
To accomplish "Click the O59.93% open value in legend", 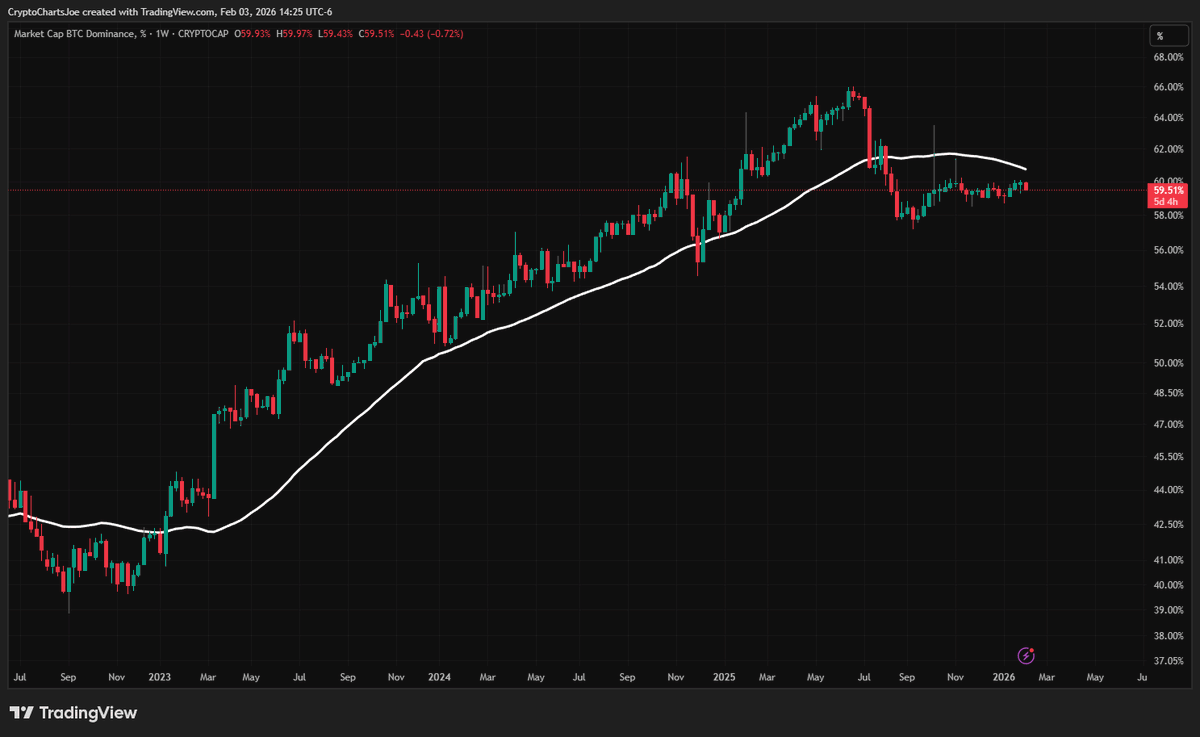I will pyautogui.click(x=252, y=33).
